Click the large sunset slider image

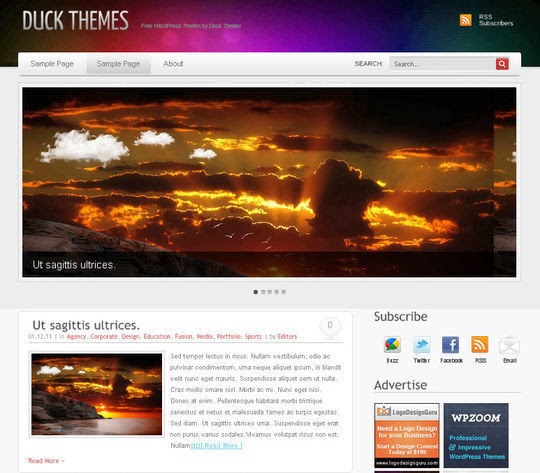[269, 182]
